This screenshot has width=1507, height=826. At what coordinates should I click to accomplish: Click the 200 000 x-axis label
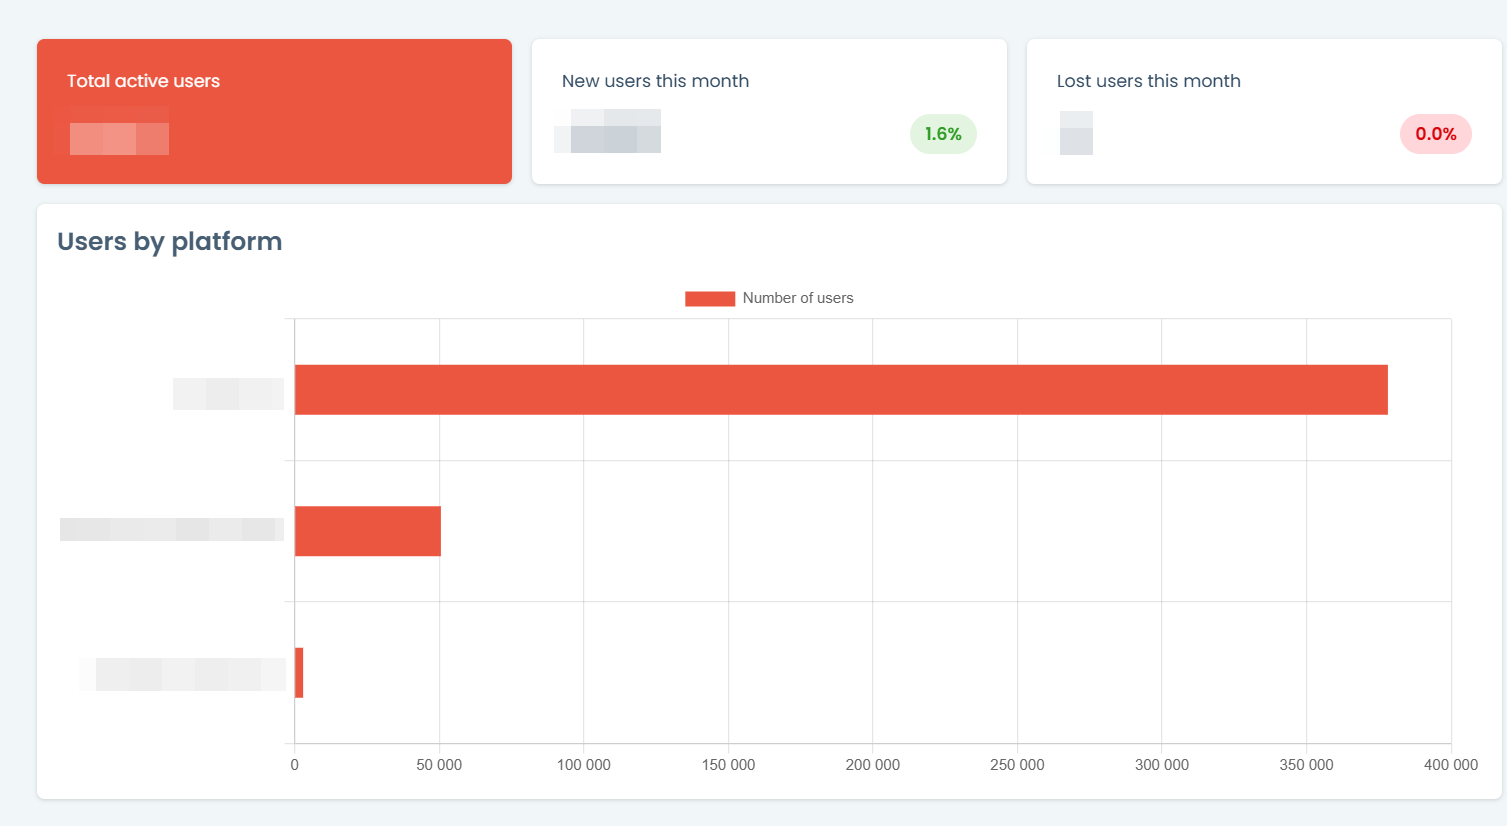tap(872, 765)
